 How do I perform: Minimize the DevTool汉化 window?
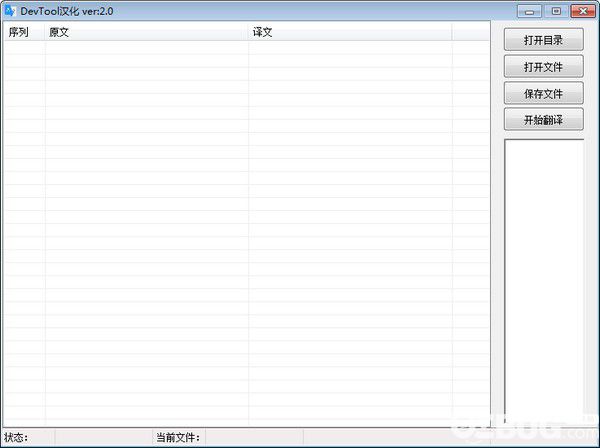point(529,11)
